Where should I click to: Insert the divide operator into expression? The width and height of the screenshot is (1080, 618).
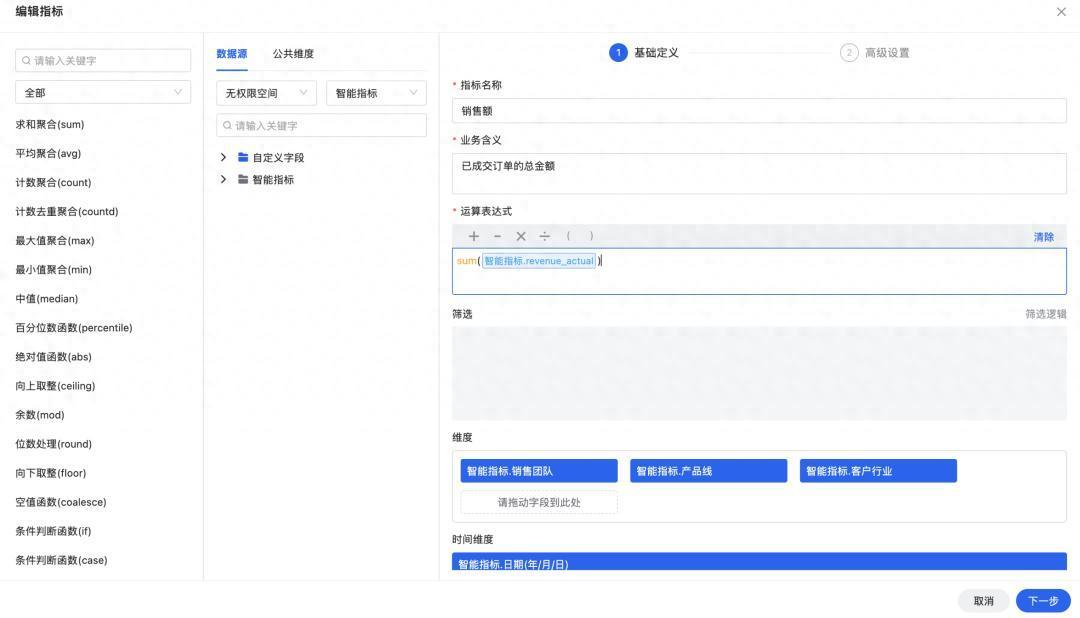tap(545, 236)
